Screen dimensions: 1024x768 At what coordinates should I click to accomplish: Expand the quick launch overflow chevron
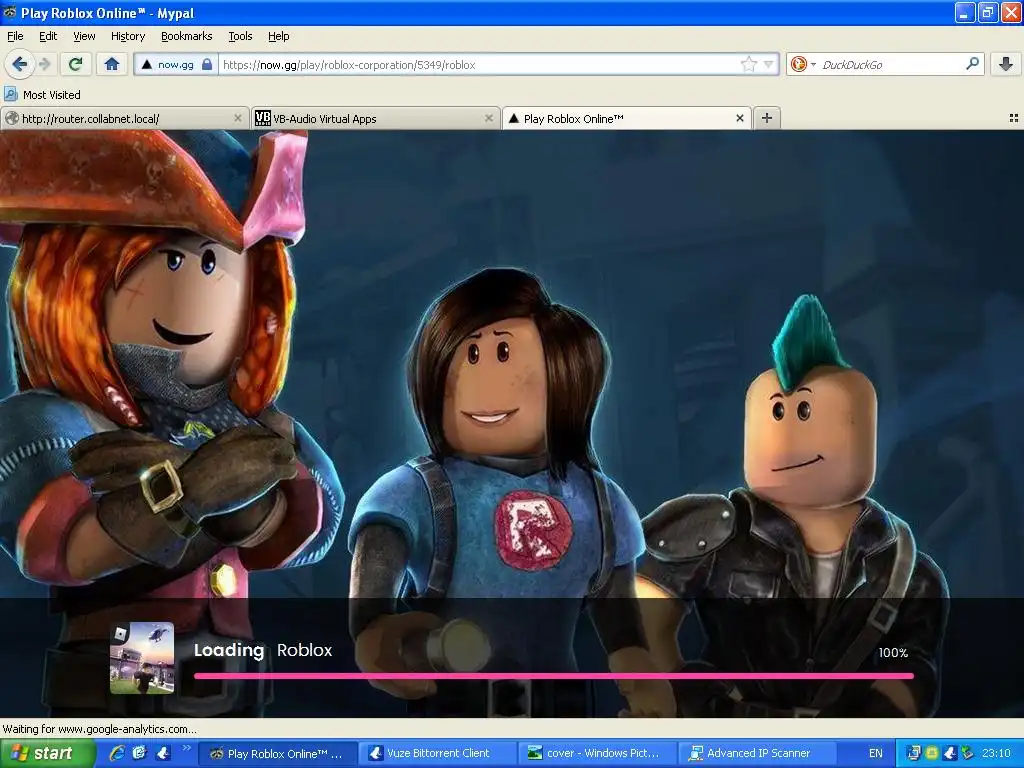[x=186, y=748]
